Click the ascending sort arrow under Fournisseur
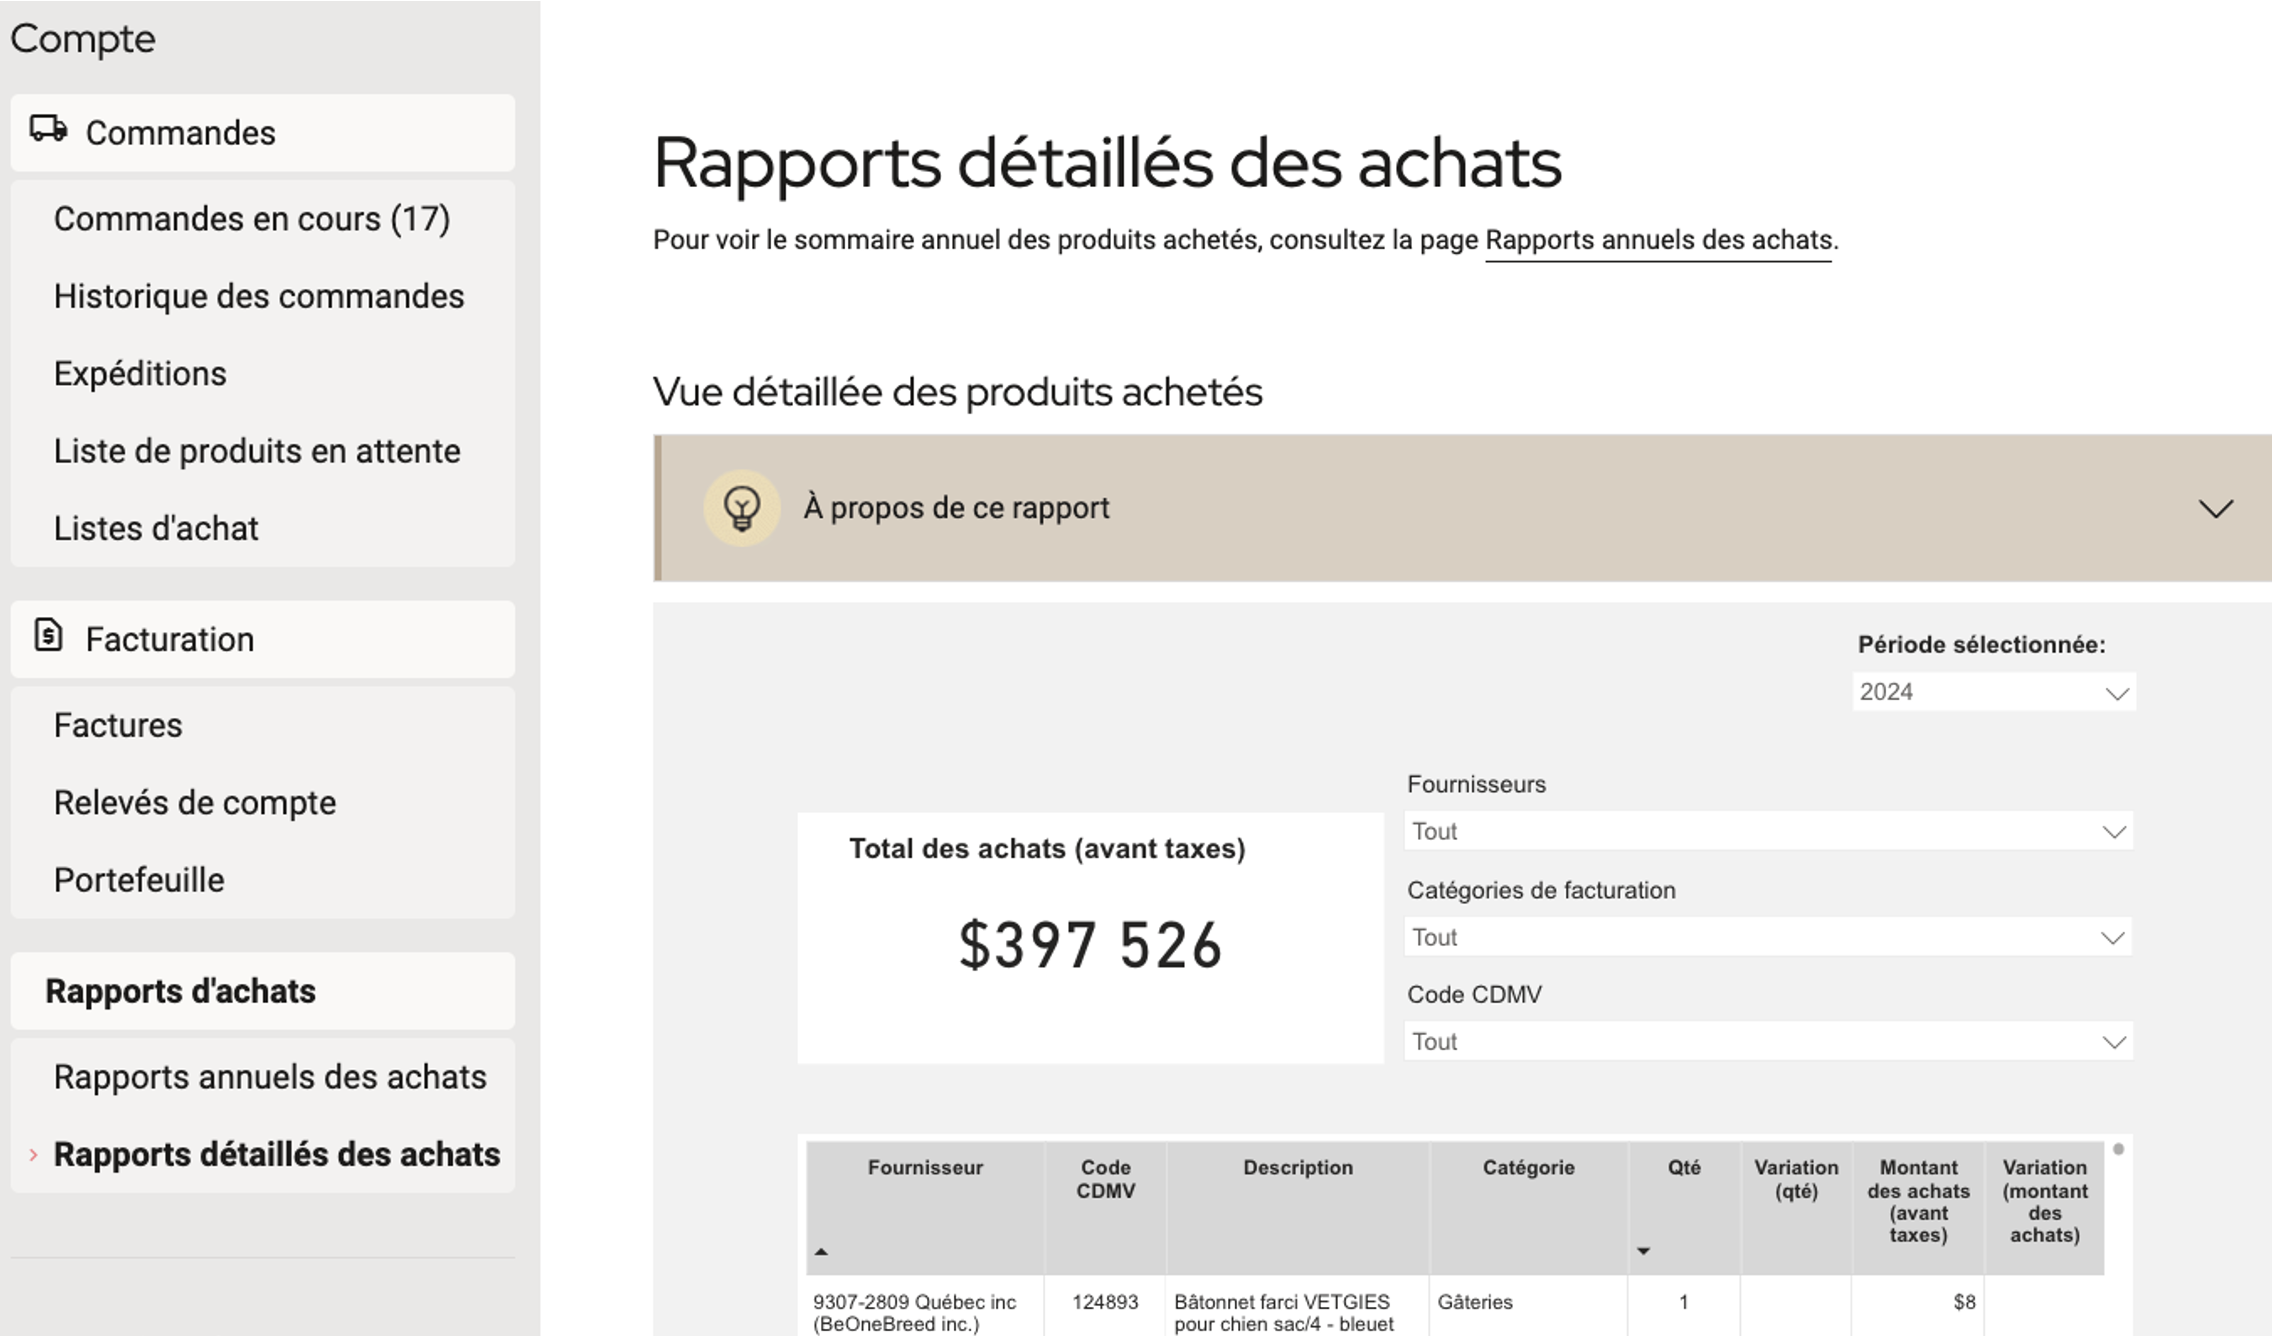 click(821, 1252)
